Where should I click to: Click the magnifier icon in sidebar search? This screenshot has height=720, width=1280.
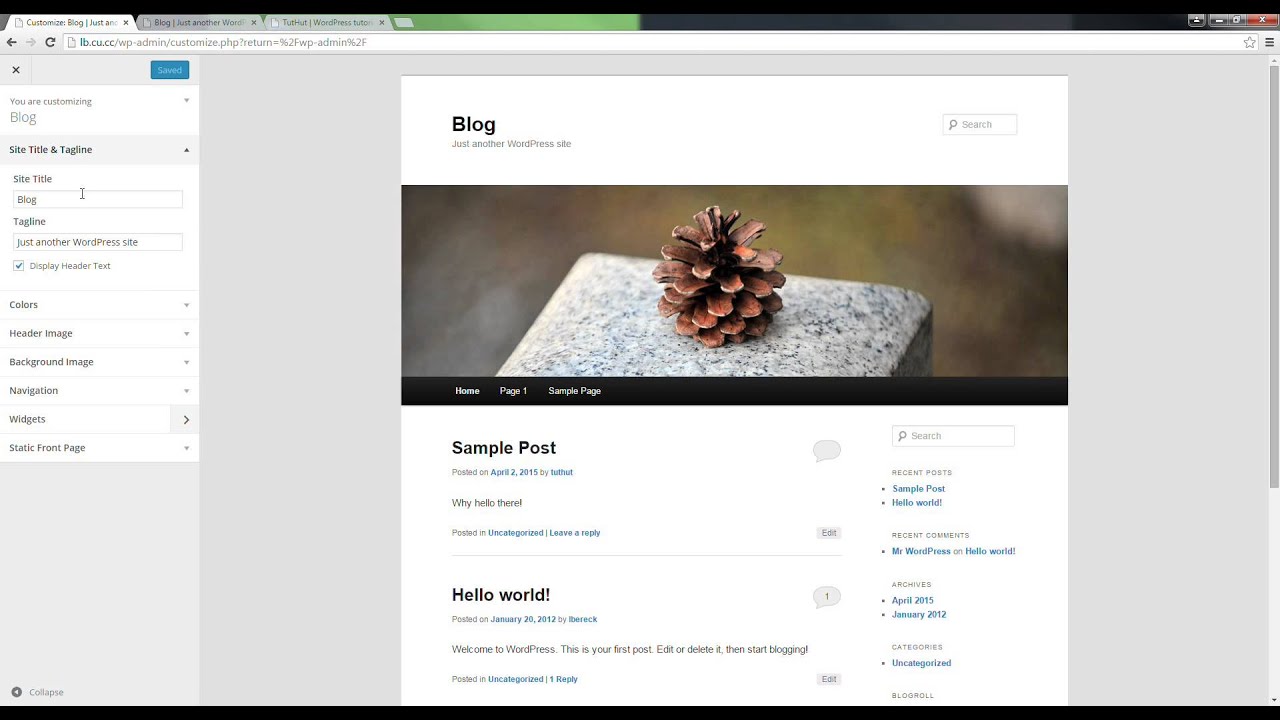902,436
